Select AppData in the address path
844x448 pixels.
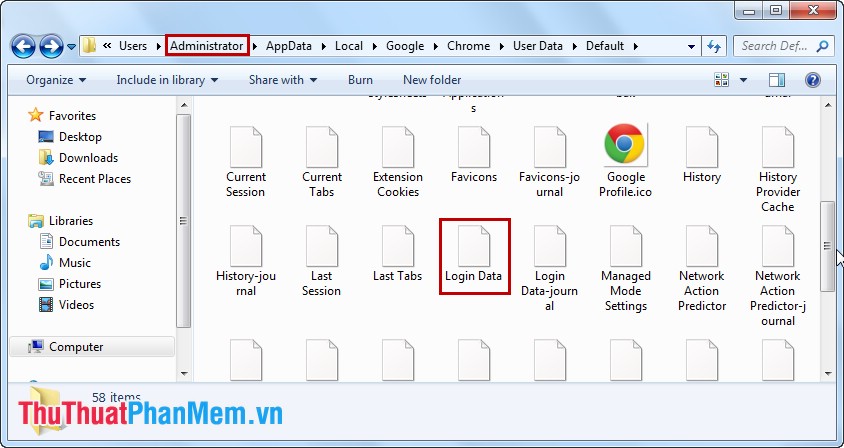289,46
